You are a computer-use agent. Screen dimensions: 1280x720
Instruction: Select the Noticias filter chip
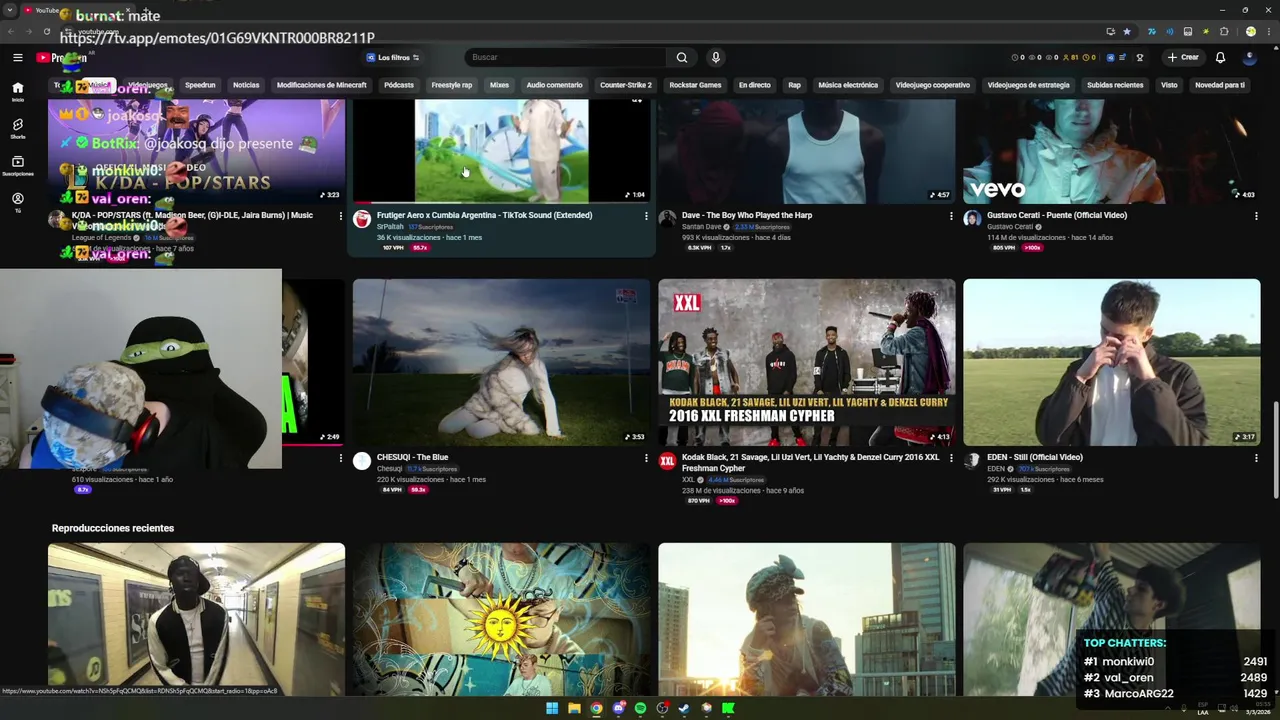coord(246,85)
